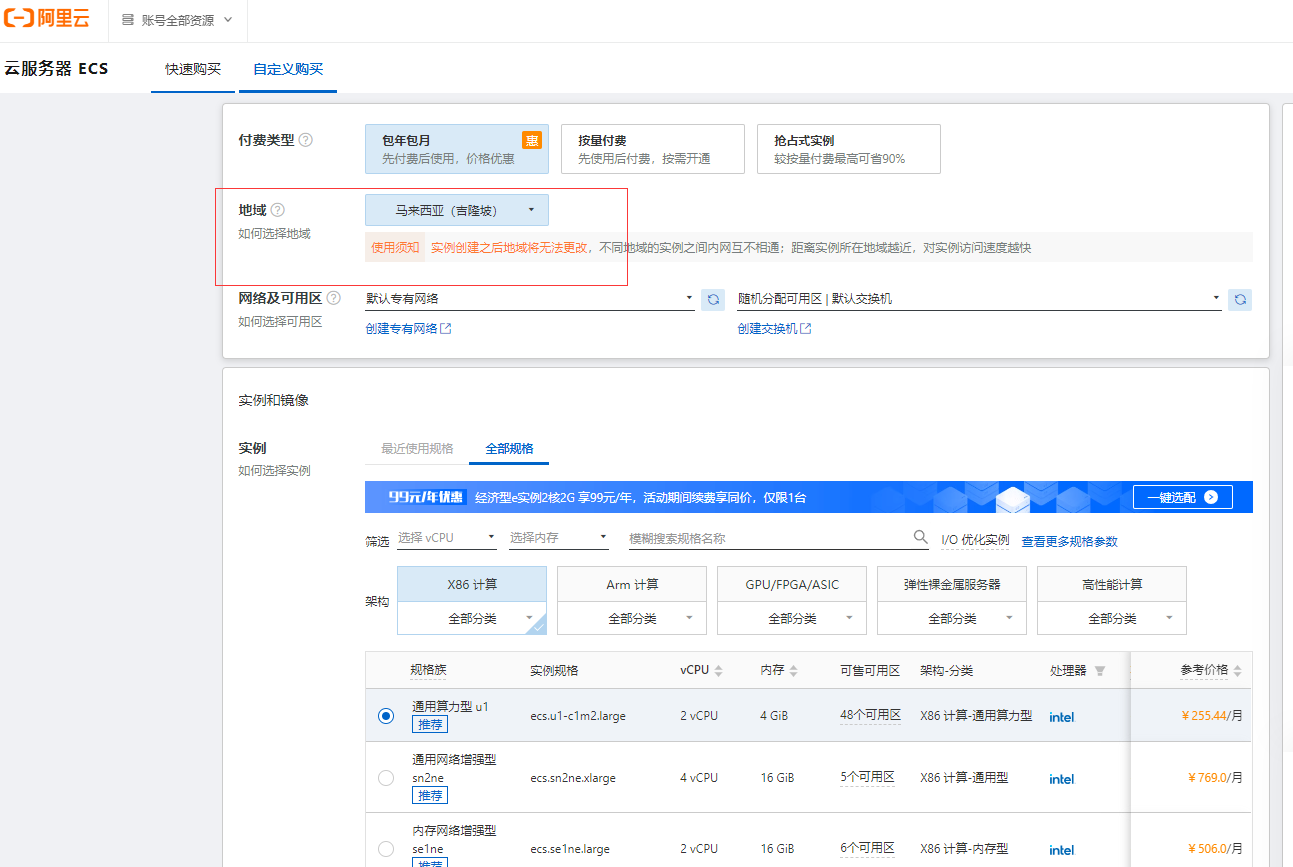Click the I/O 优化实例 label
1293x867 pixels.
coord(975,540)
